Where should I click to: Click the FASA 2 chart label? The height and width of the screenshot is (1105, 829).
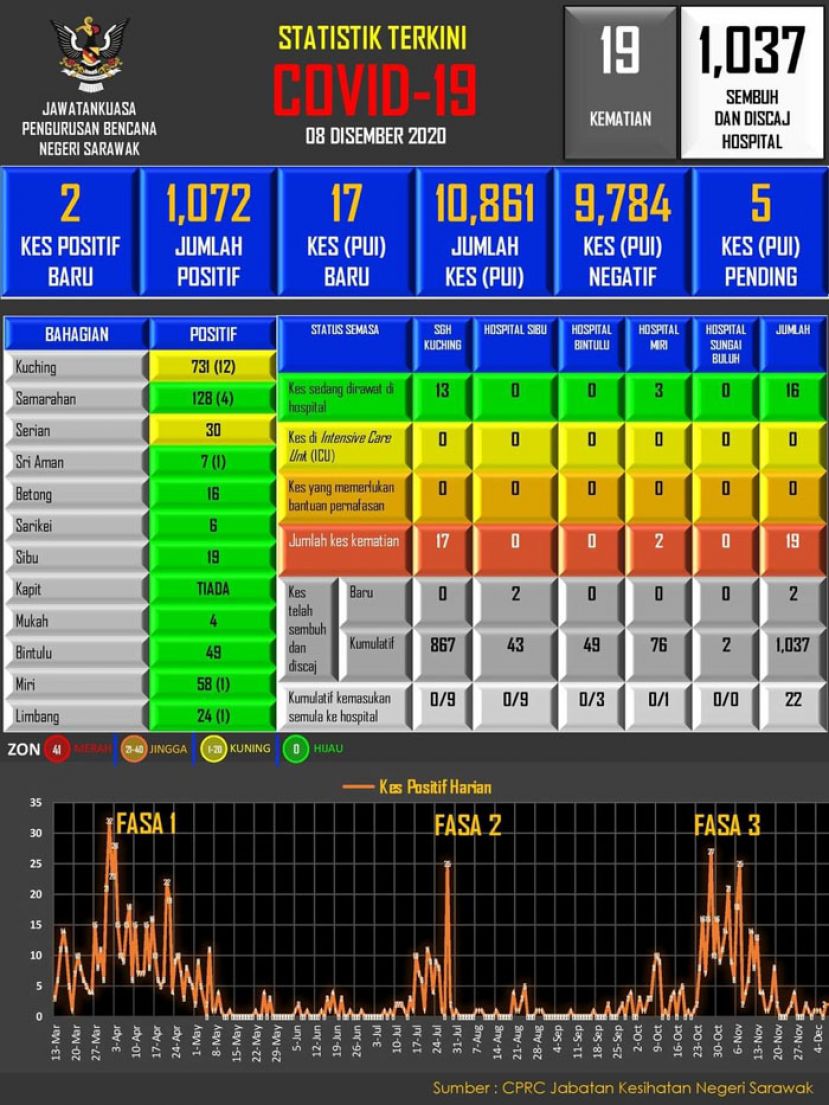click(467, 826)
